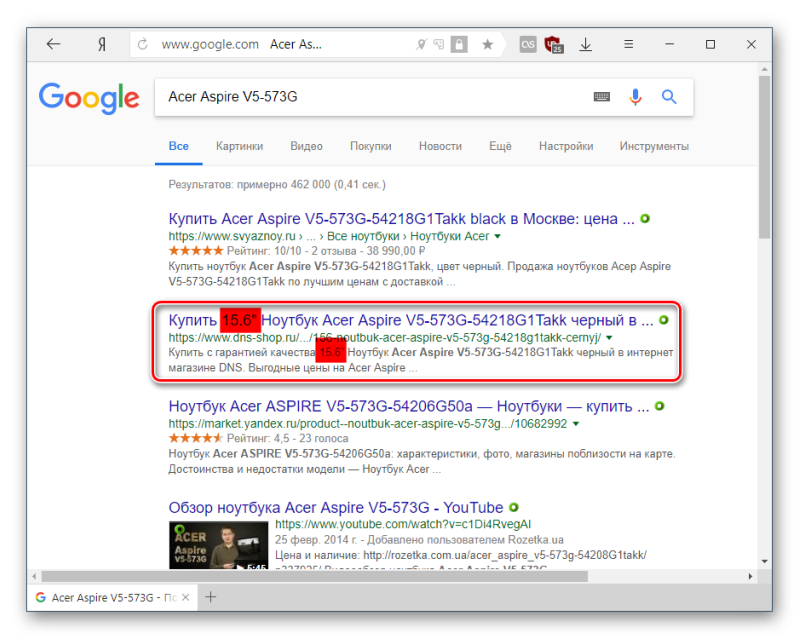800x639 pixels.
Task: Click the vertical scrollbar down arrow
Action: click(x=764, y=561)
